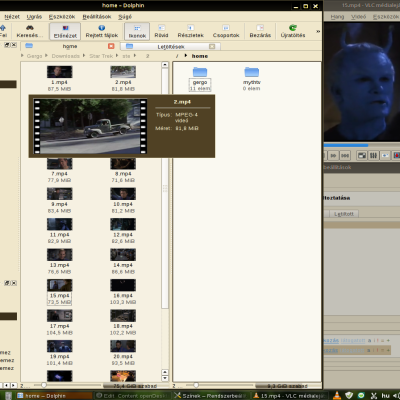Go to Star Trek in breadcrumb
Screen dimensions: 400x400
click(x=101, y=56)
